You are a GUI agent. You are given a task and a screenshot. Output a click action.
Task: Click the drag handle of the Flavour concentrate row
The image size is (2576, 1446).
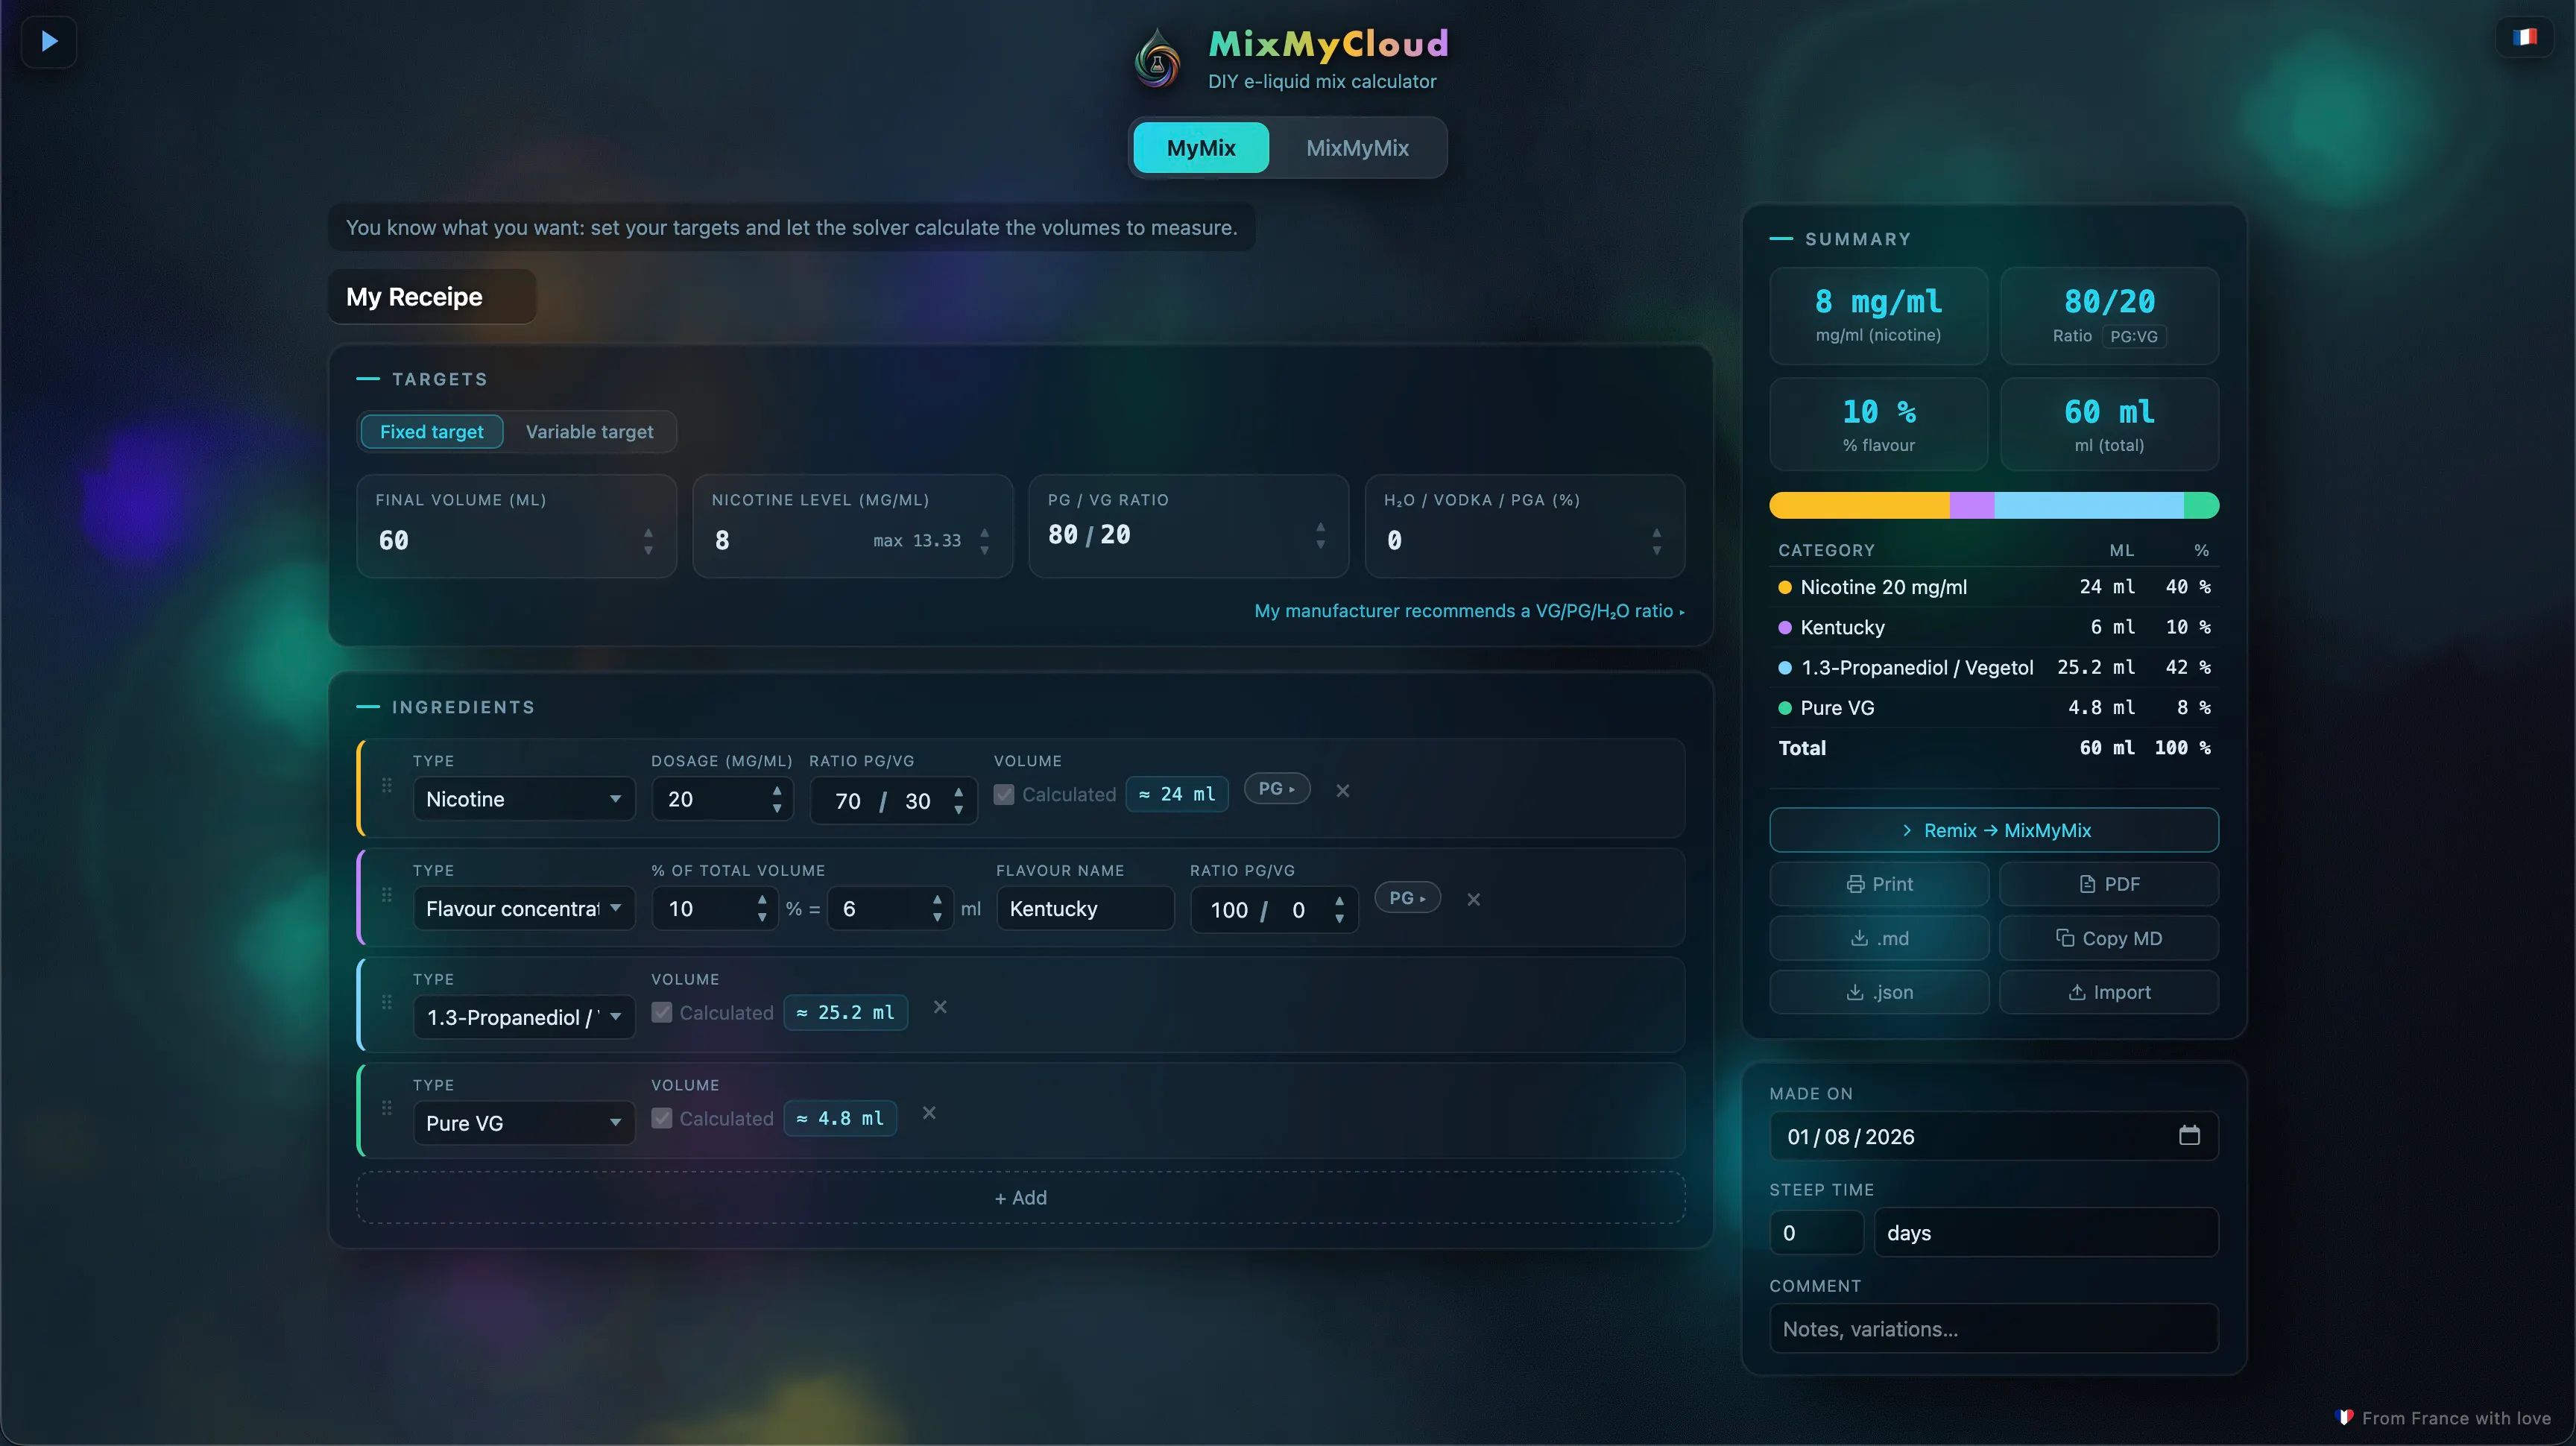(x=387, y=895)
